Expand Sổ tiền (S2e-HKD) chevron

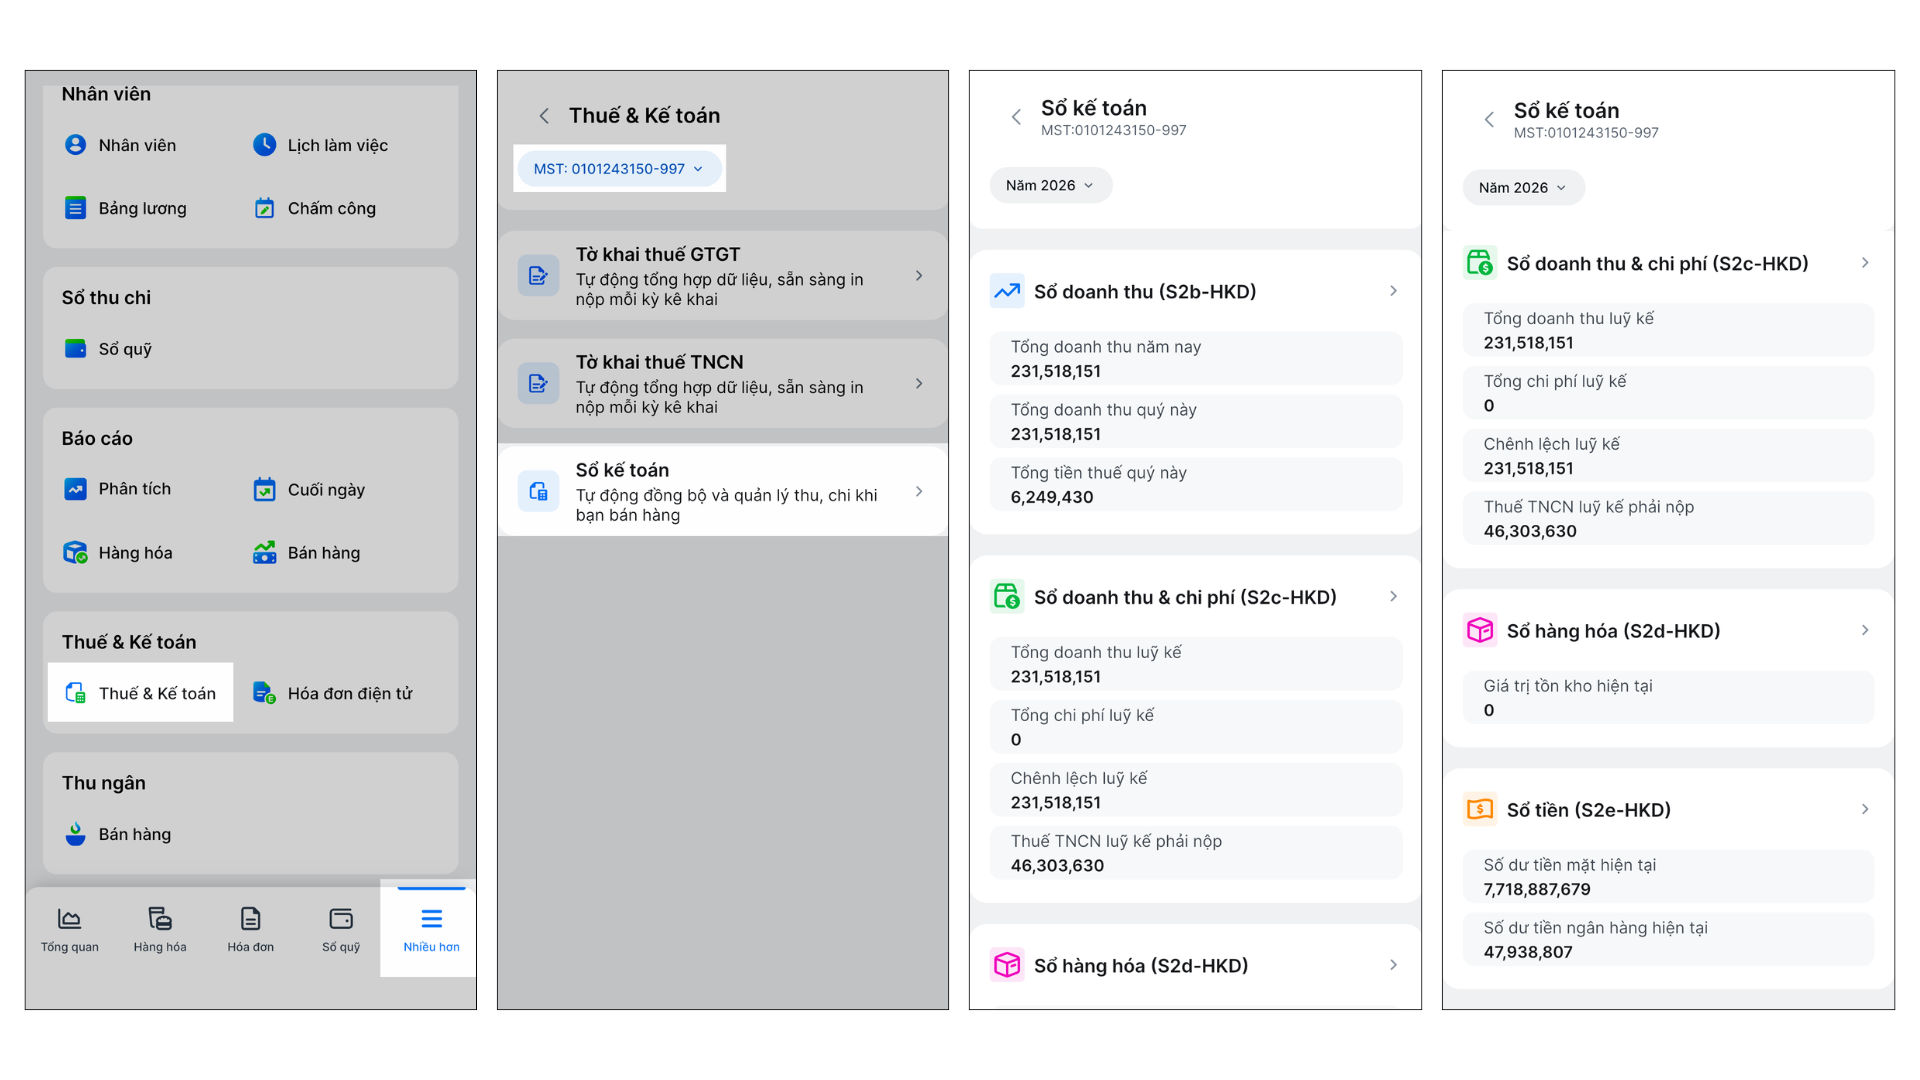coord(1865,809)
